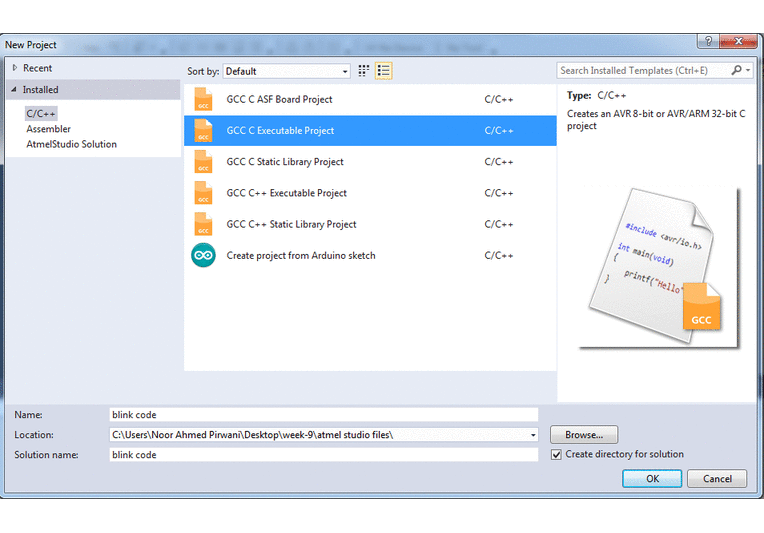Click the GCC C Executable Project file icon
The width and height of the screenshot is (764, 533).
(x=203, y=131)
